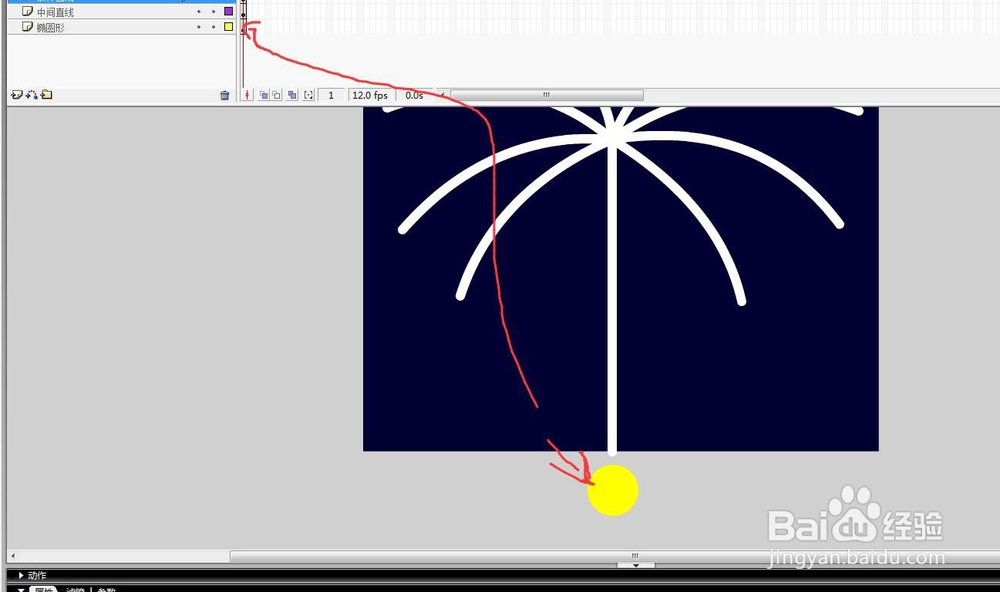Select the 椭圆形 layer name
Screen dimensions: 1000x592
click(50, 27)
